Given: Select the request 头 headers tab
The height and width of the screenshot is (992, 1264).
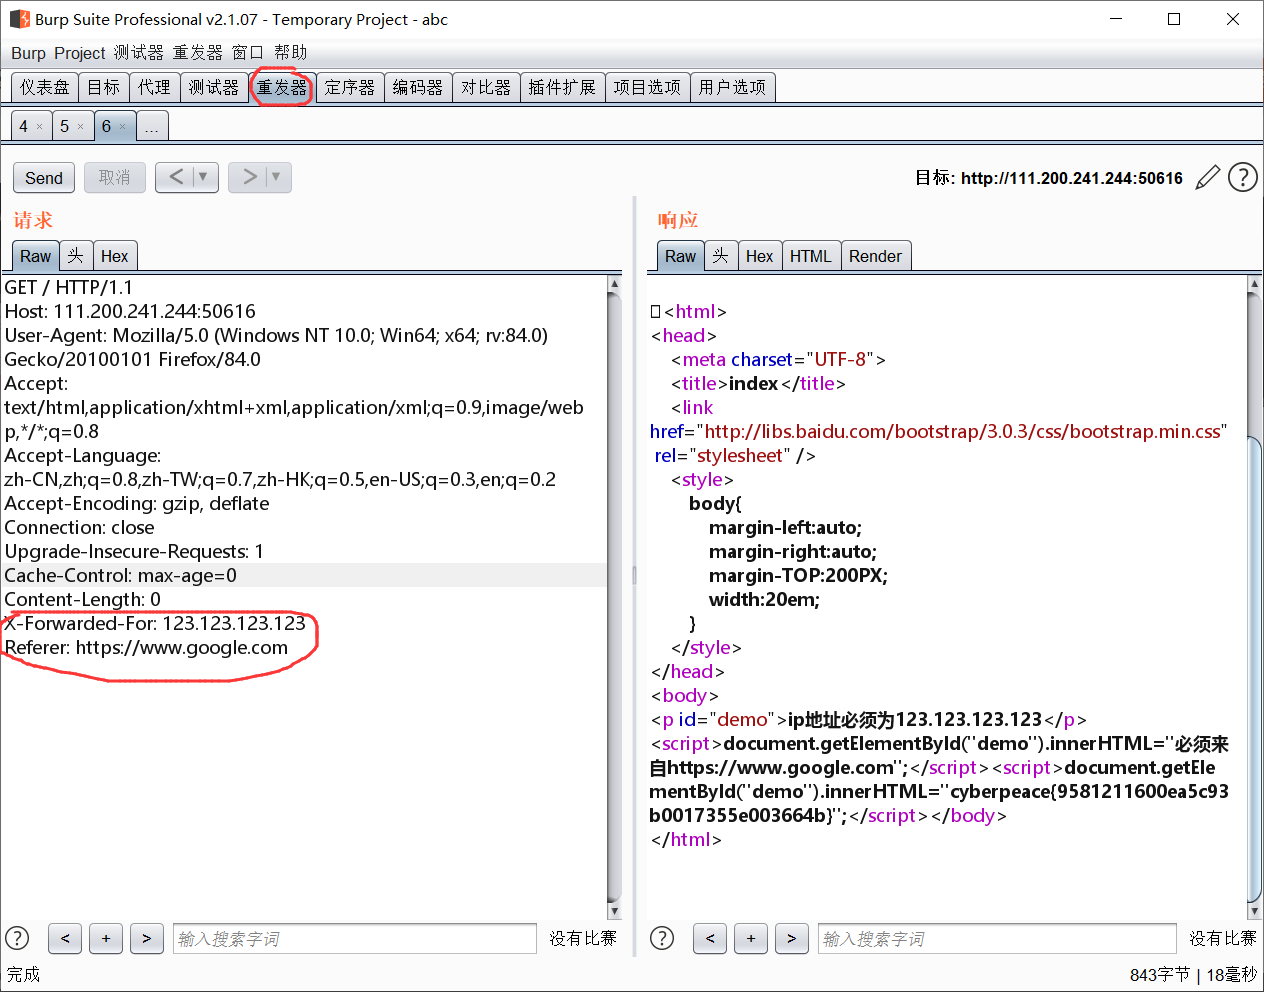Looking at the screenshot, I should tap(76, 256).
